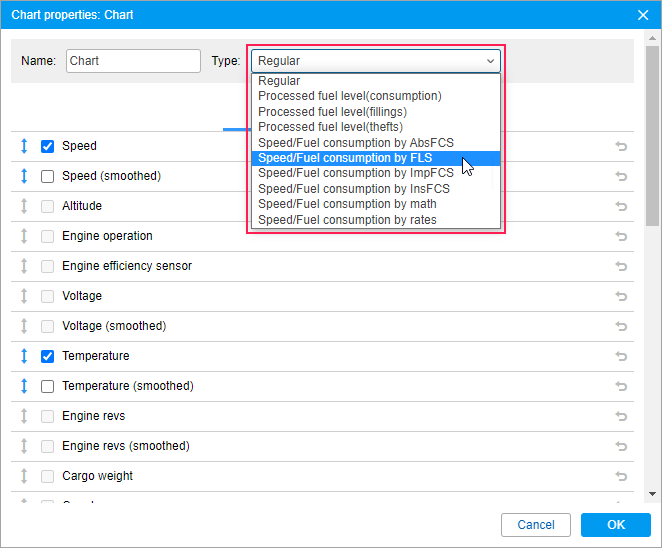The image size is (662, 548).
Task: Click the reorder arrow icon beside Temperature
Action: click(x=25, y=356)
